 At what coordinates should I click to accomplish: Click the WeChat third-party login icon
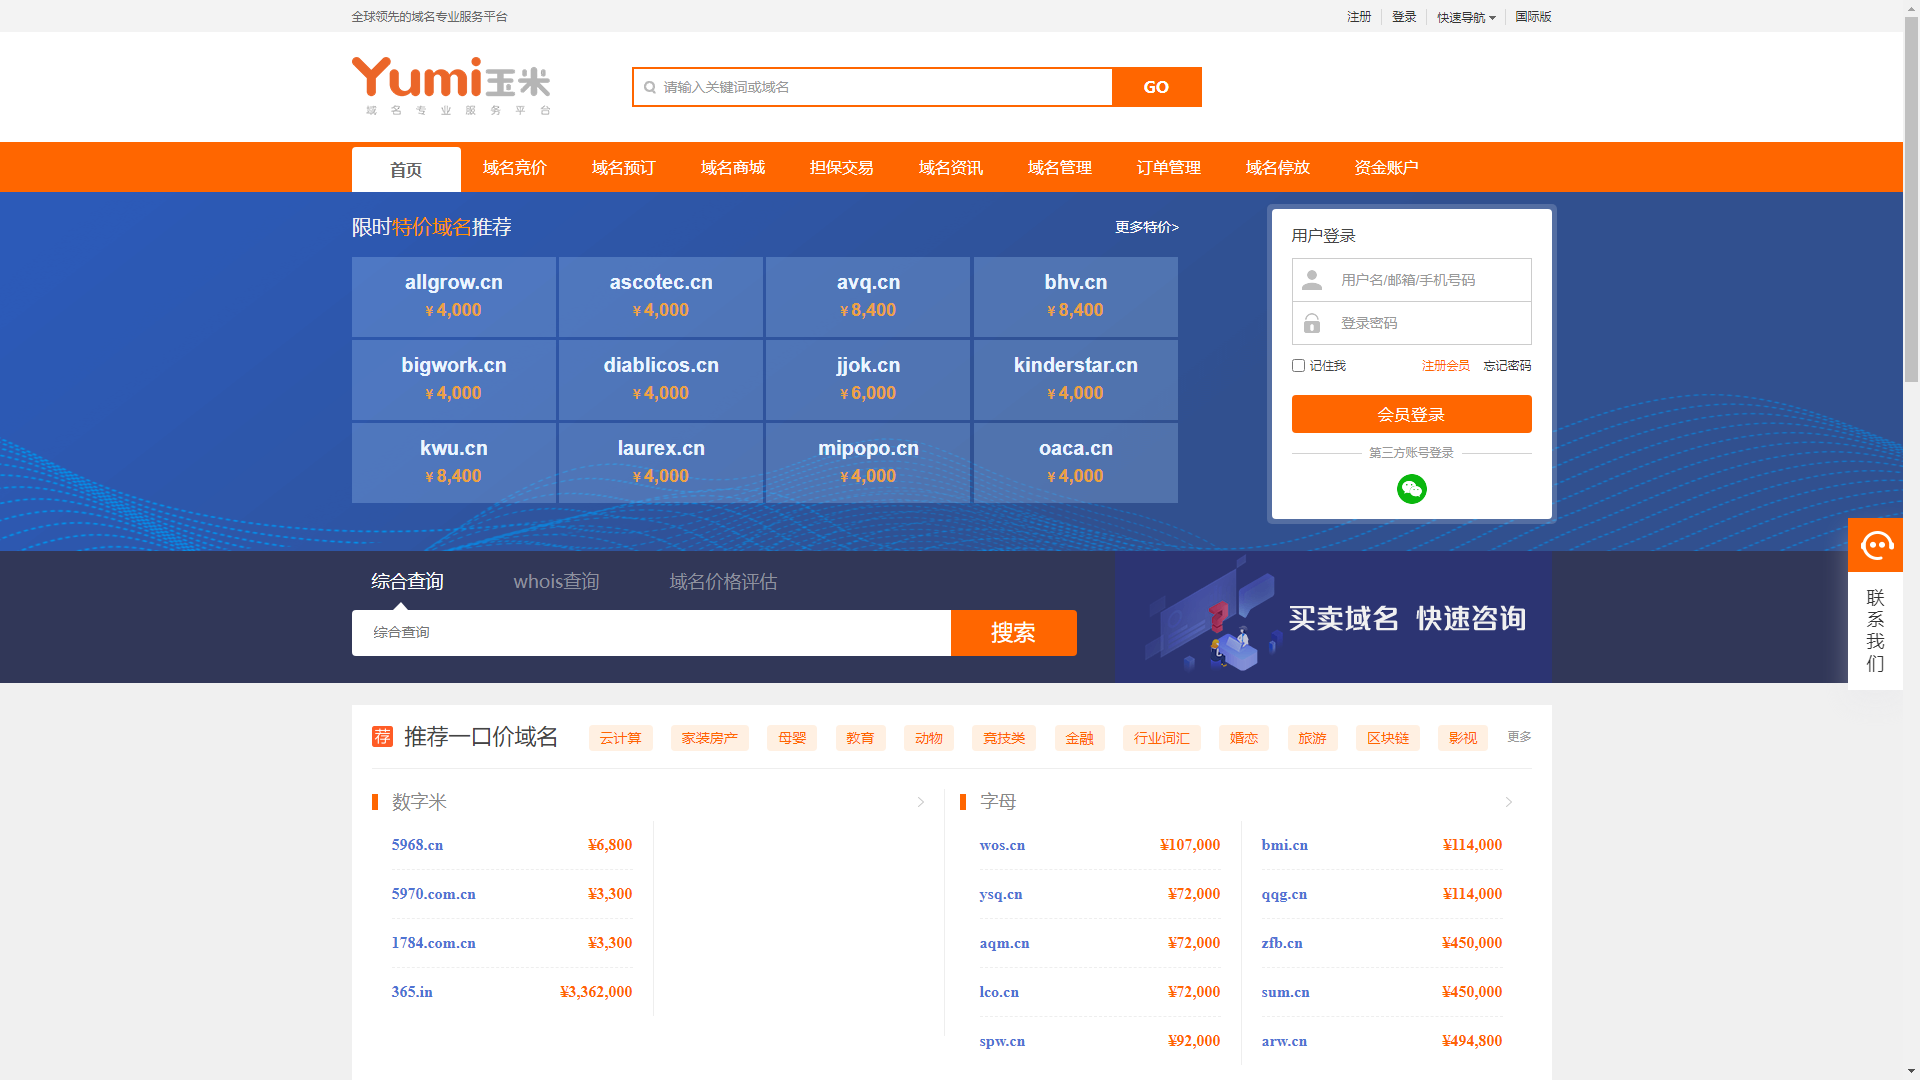pos(1411,489)
